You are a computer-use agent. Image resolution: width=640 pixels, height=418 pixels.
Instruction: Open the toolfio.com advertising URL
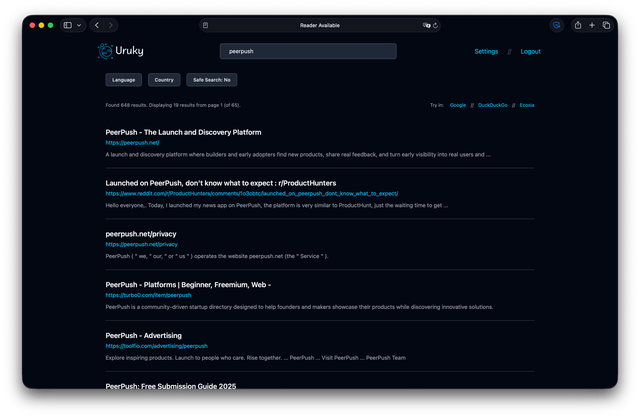pos(156,346)
